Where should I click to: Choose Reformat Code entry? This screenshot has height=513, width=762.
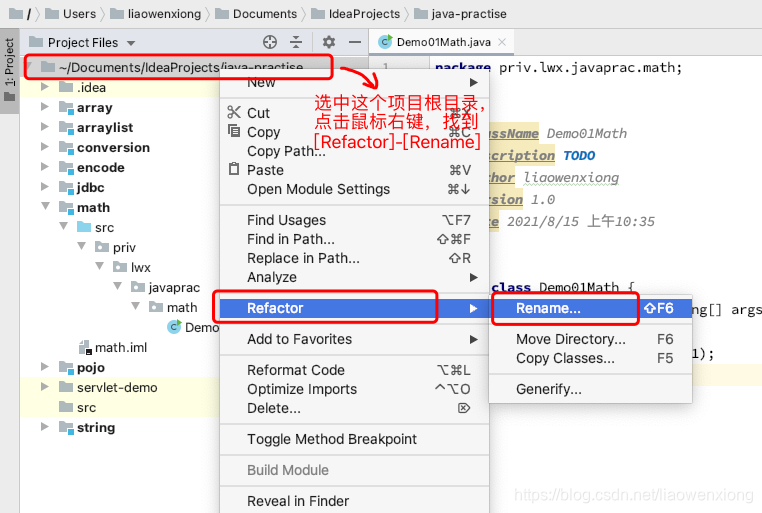[x=354, y=370]
